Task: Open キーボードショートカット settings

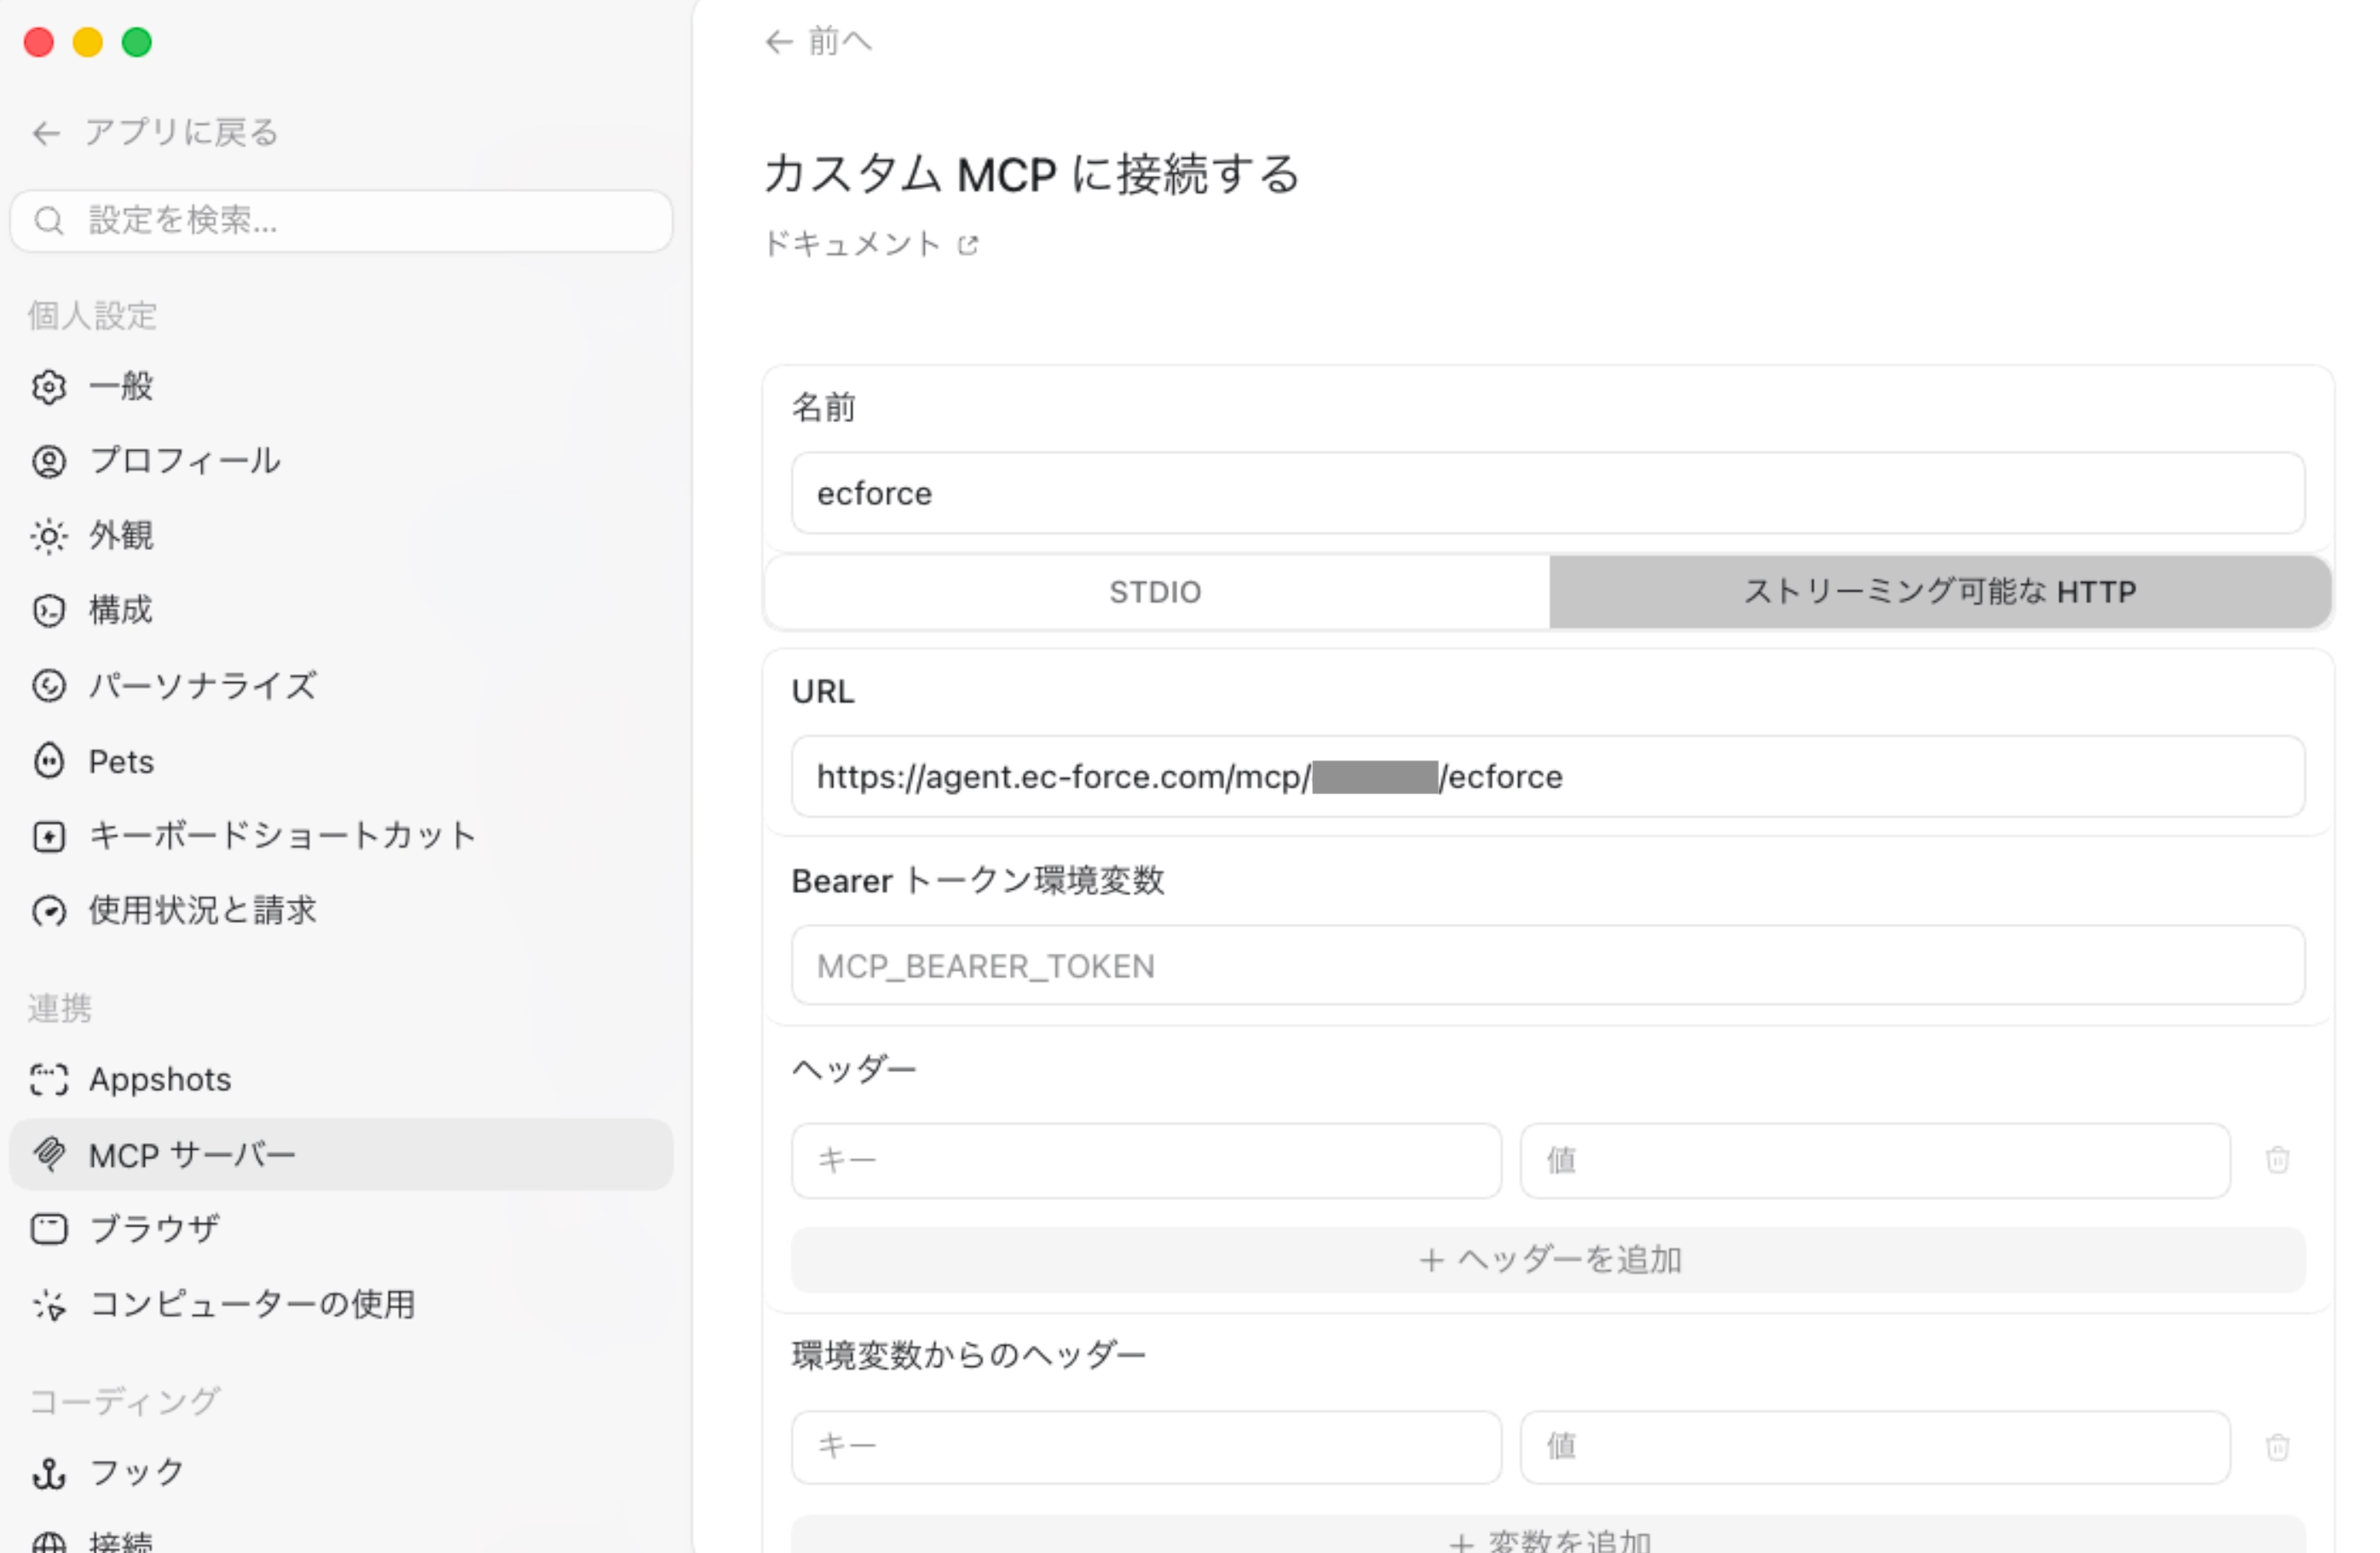Action: (340, 836)
